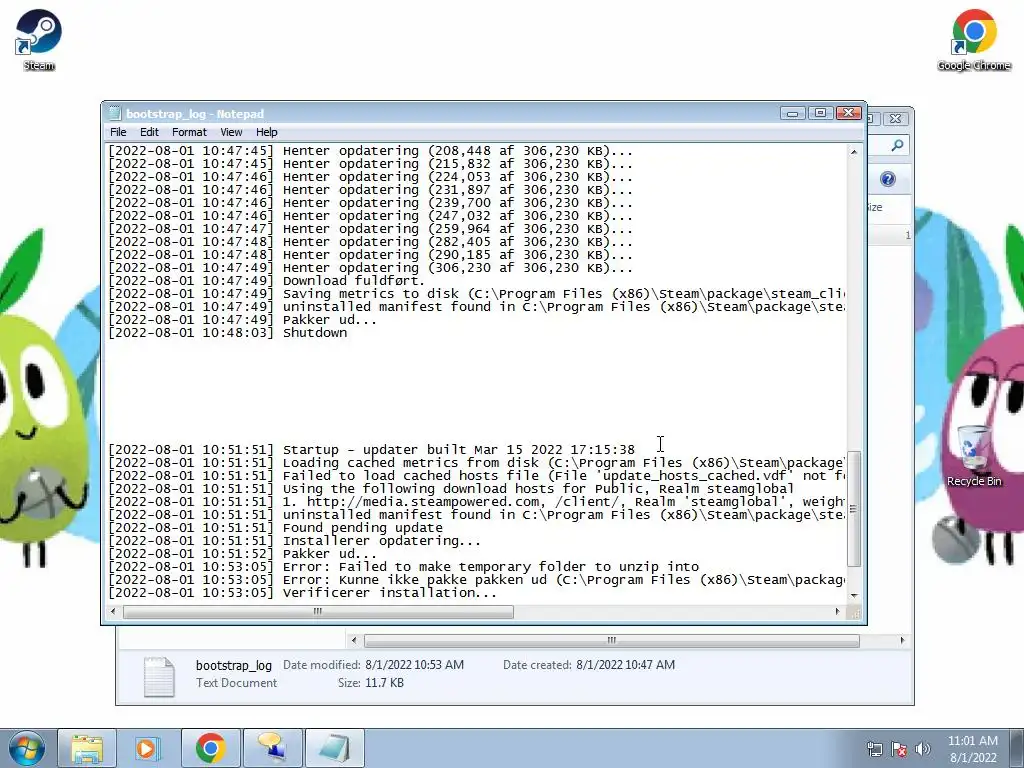Open the Recycle Bin desktop icon
The image size is (1024, 768).
tap(974, 455)
